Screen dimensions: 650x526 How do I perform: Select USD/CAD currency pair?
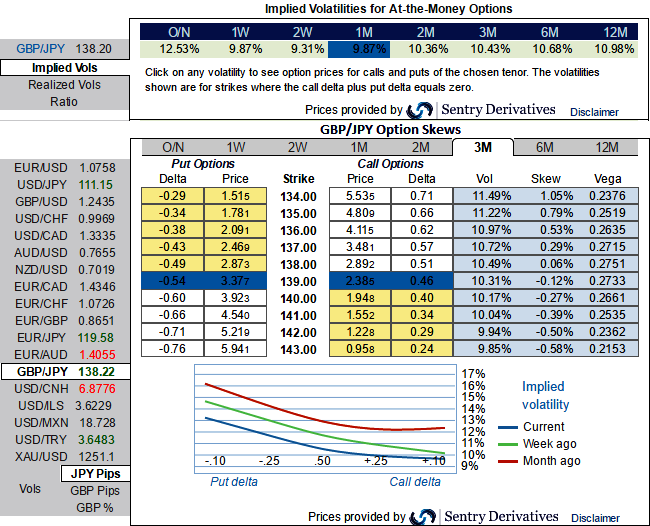pyautogui.click(x=65, y=236)
